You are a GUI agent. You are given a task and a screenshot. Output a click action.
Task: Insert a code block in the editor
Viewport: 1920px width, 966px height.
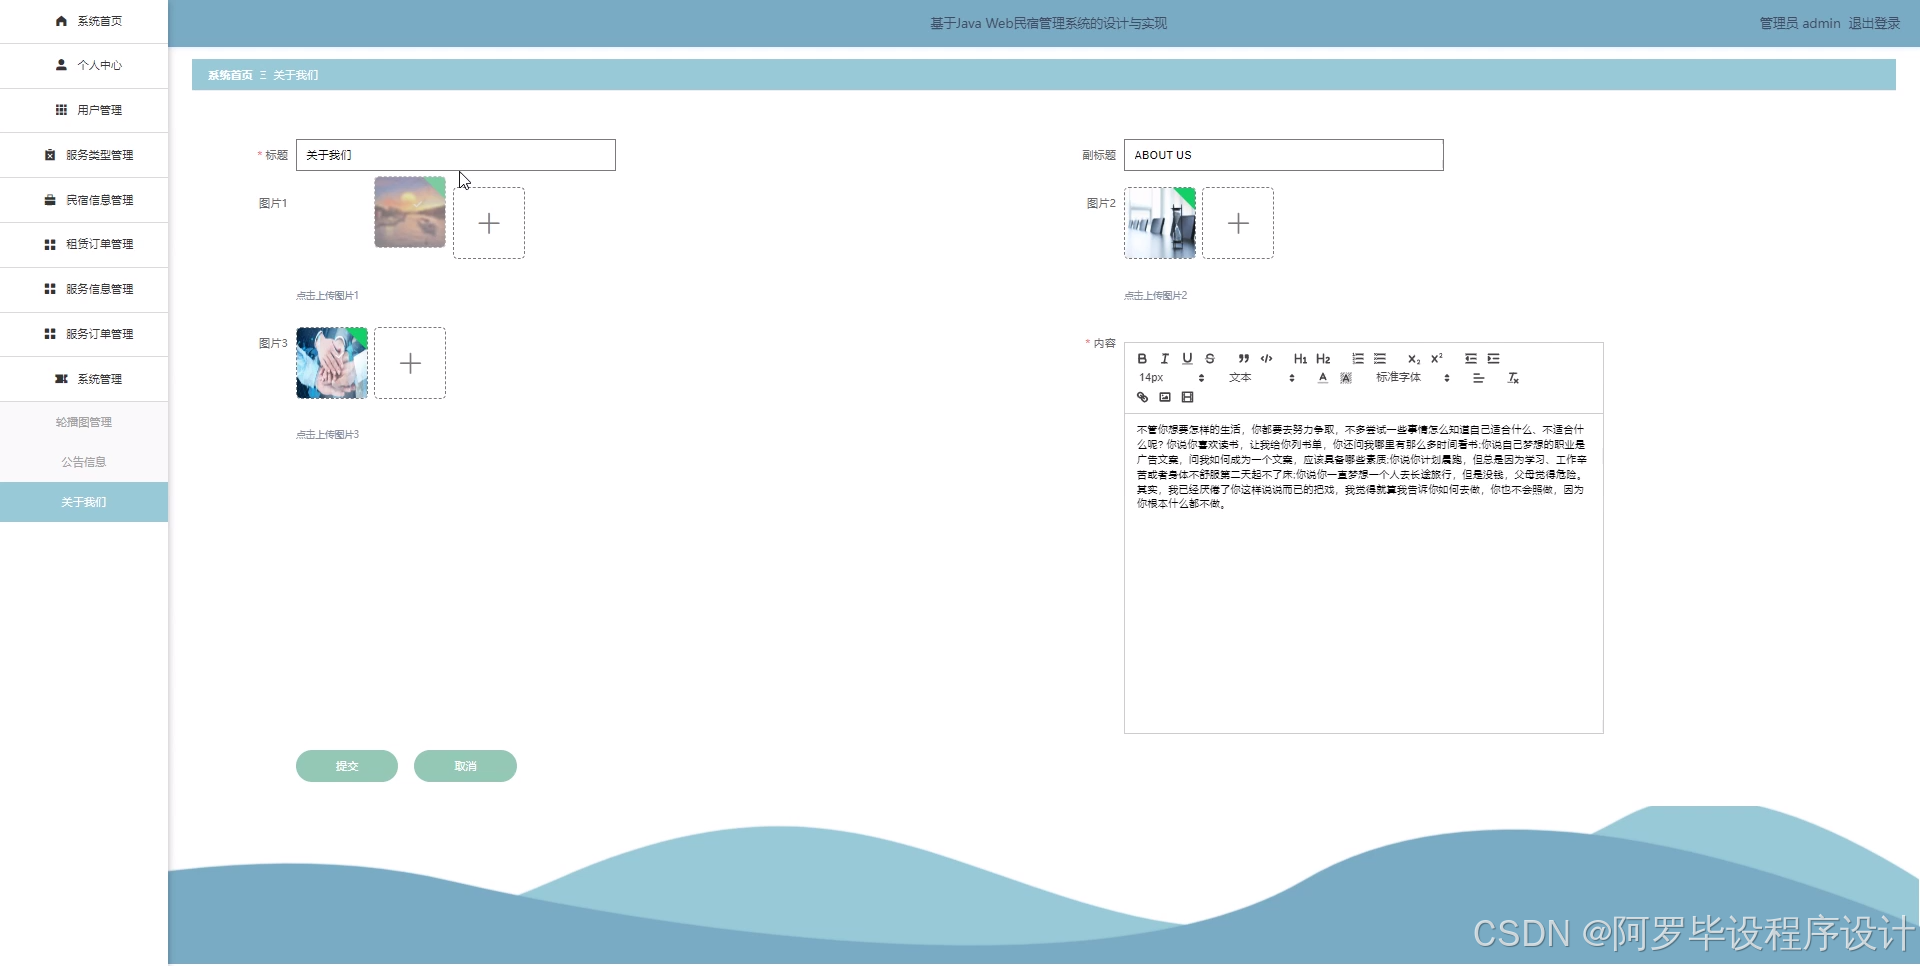pos(1266,359)
